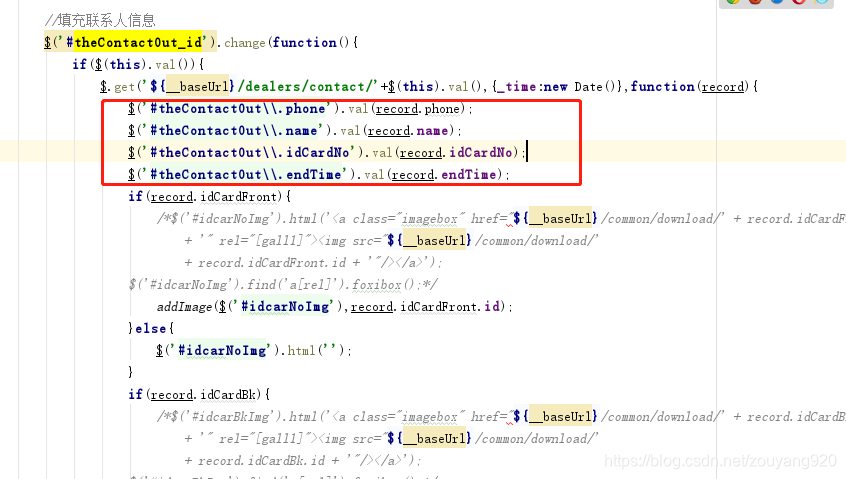846x479 pixels.
Task: Click the 'function' keyword after change(
Action: 305,43
